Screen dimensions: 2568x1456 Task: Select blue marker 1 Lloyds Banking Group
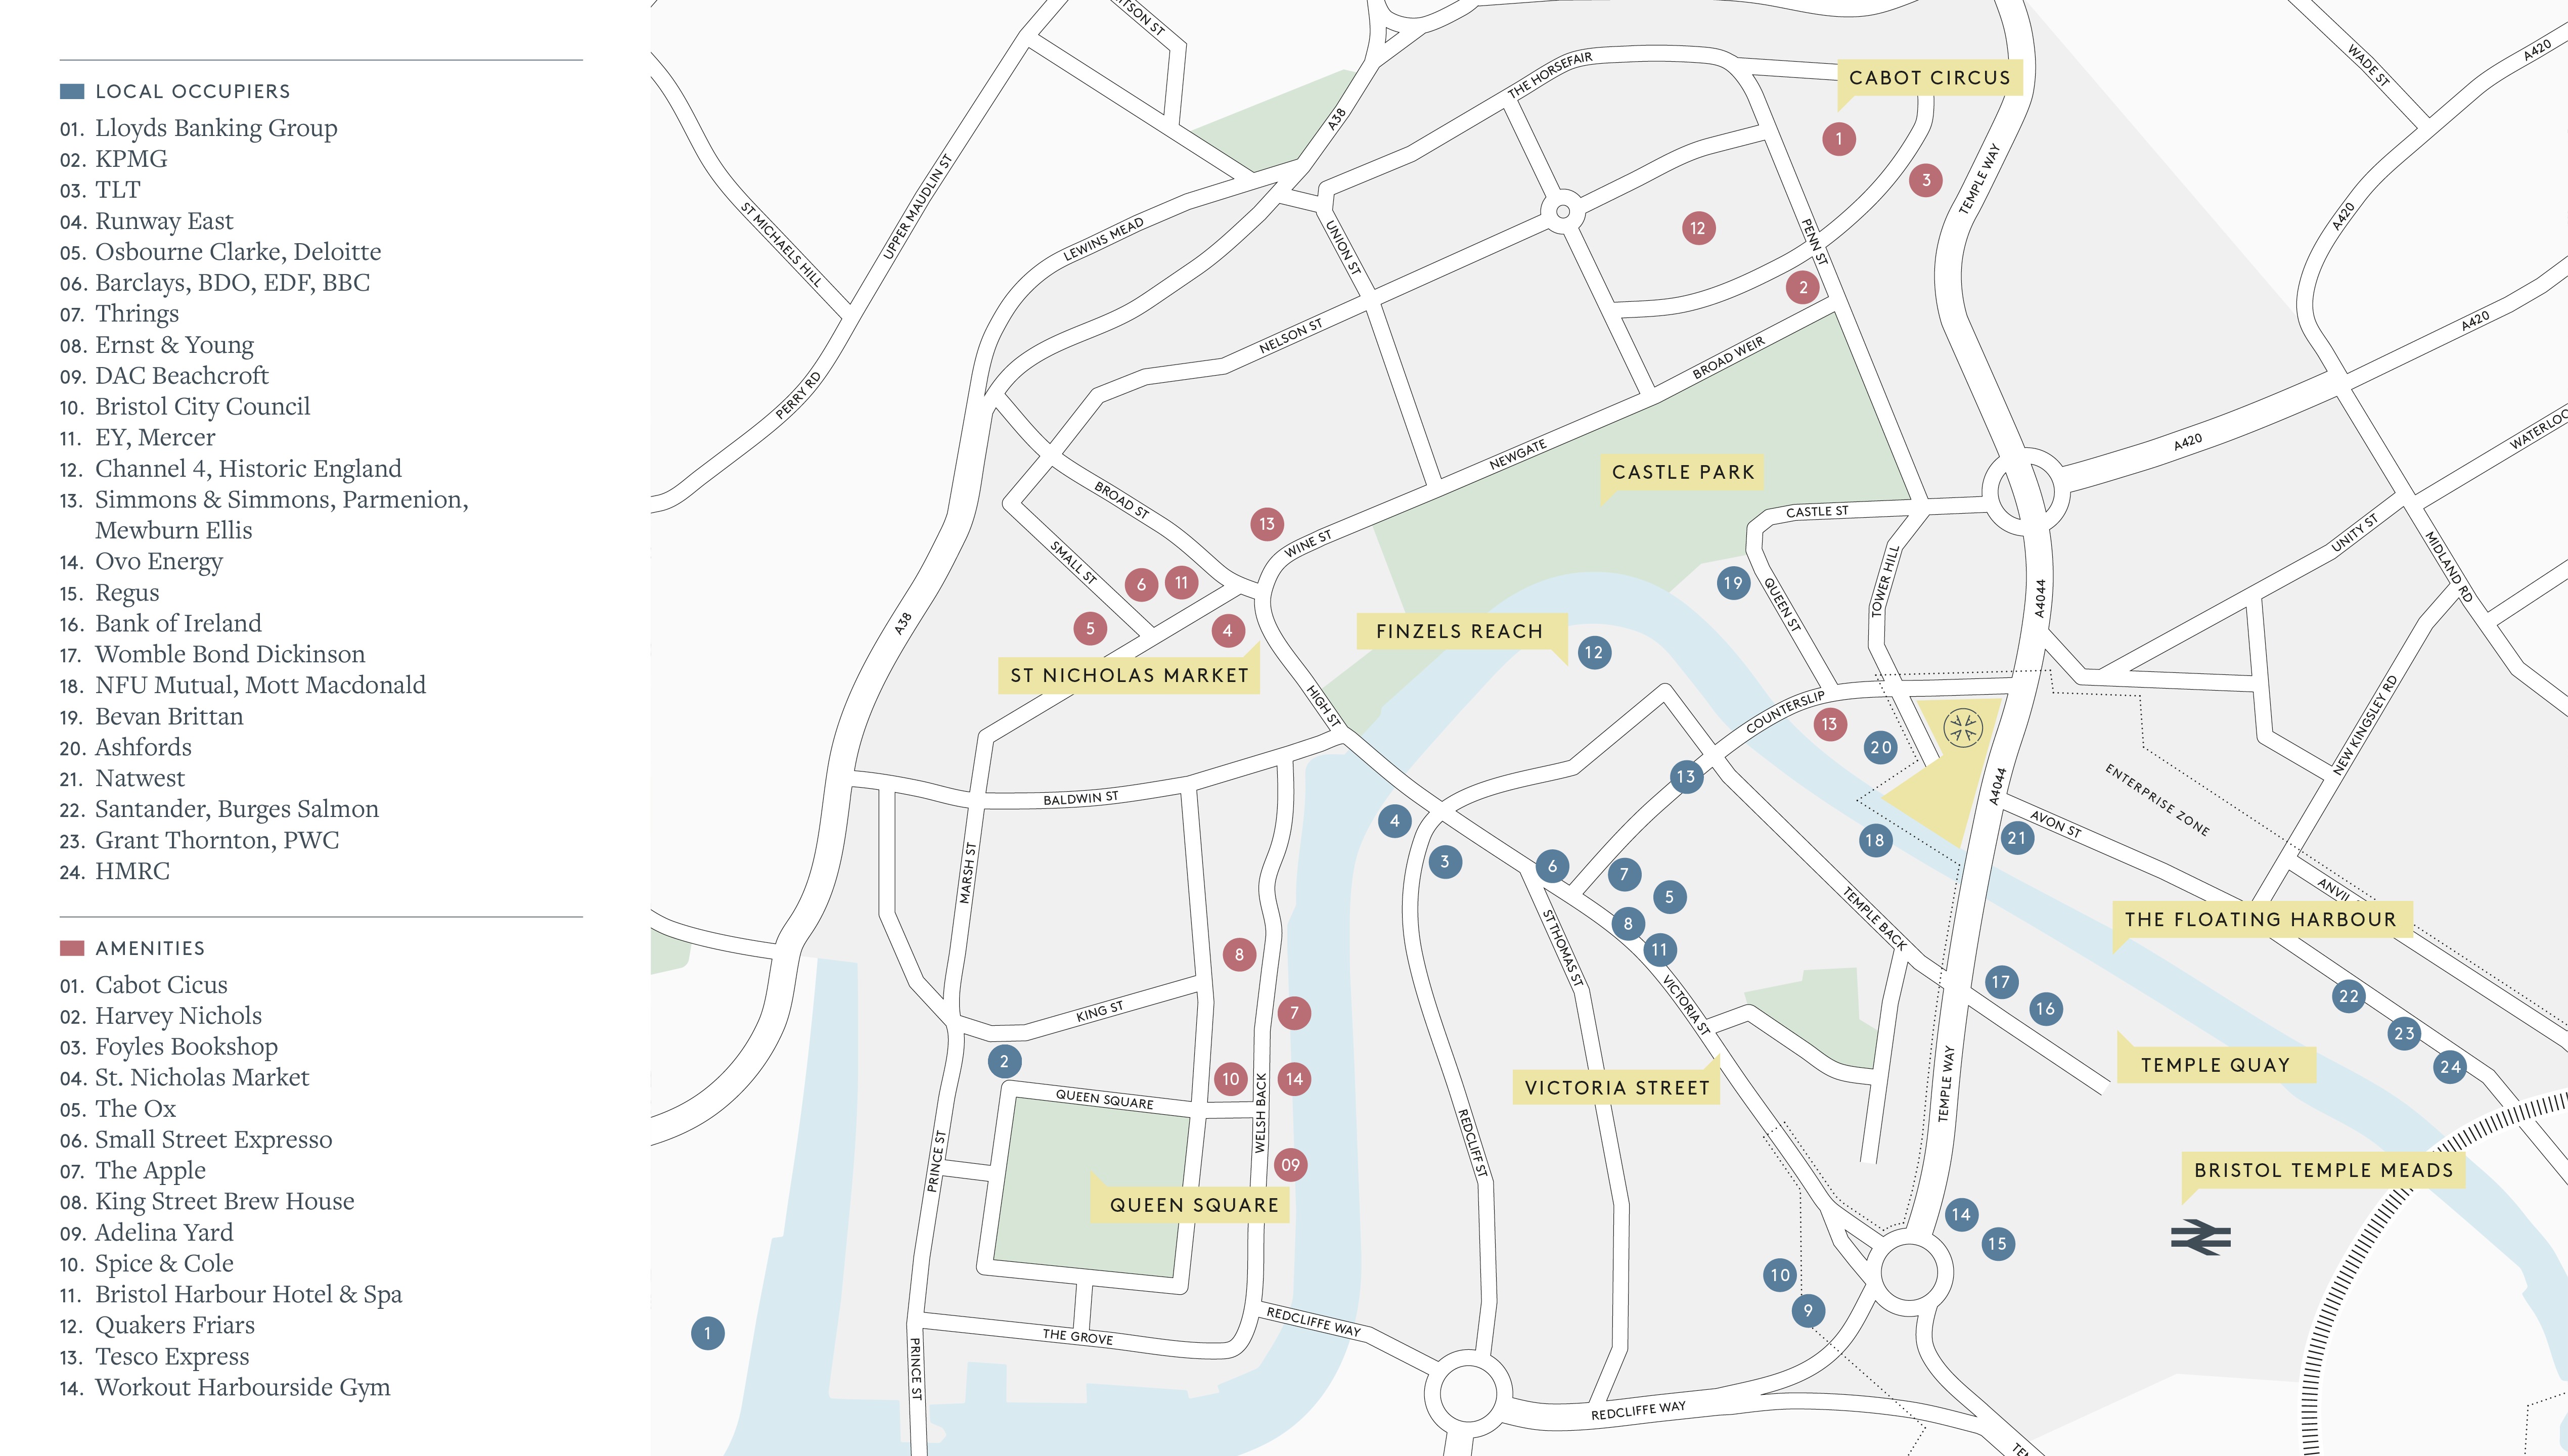707,1333
